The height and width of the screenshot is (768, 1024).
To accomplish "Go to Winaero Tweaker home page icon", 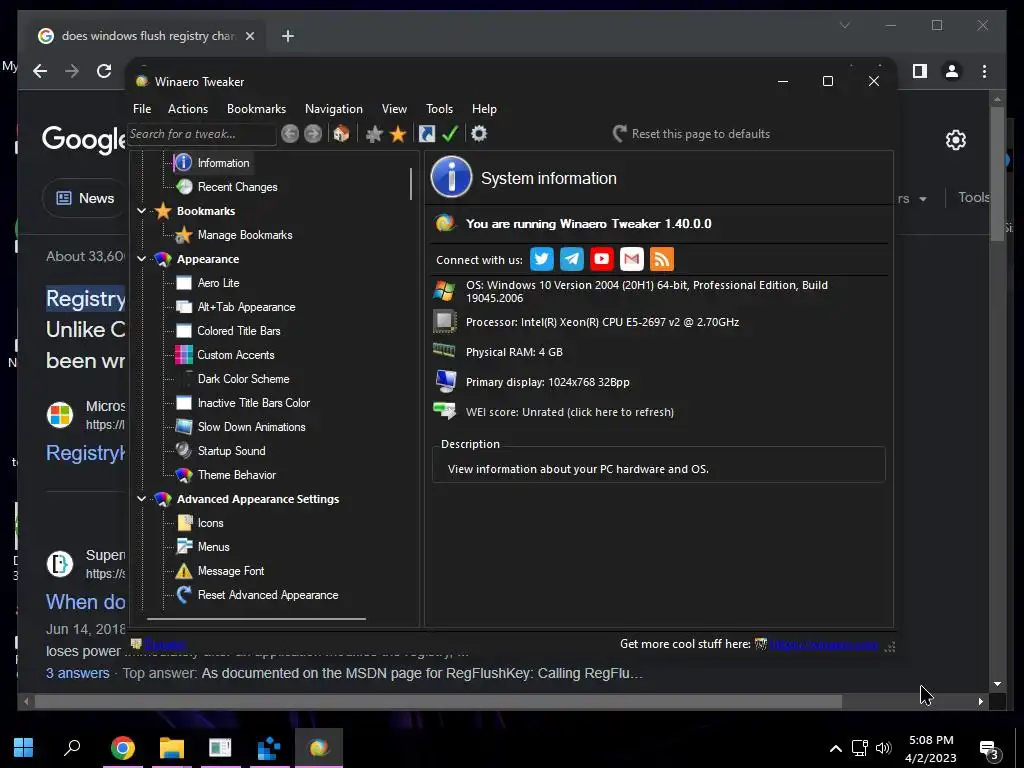I will (x=341, y=134).
